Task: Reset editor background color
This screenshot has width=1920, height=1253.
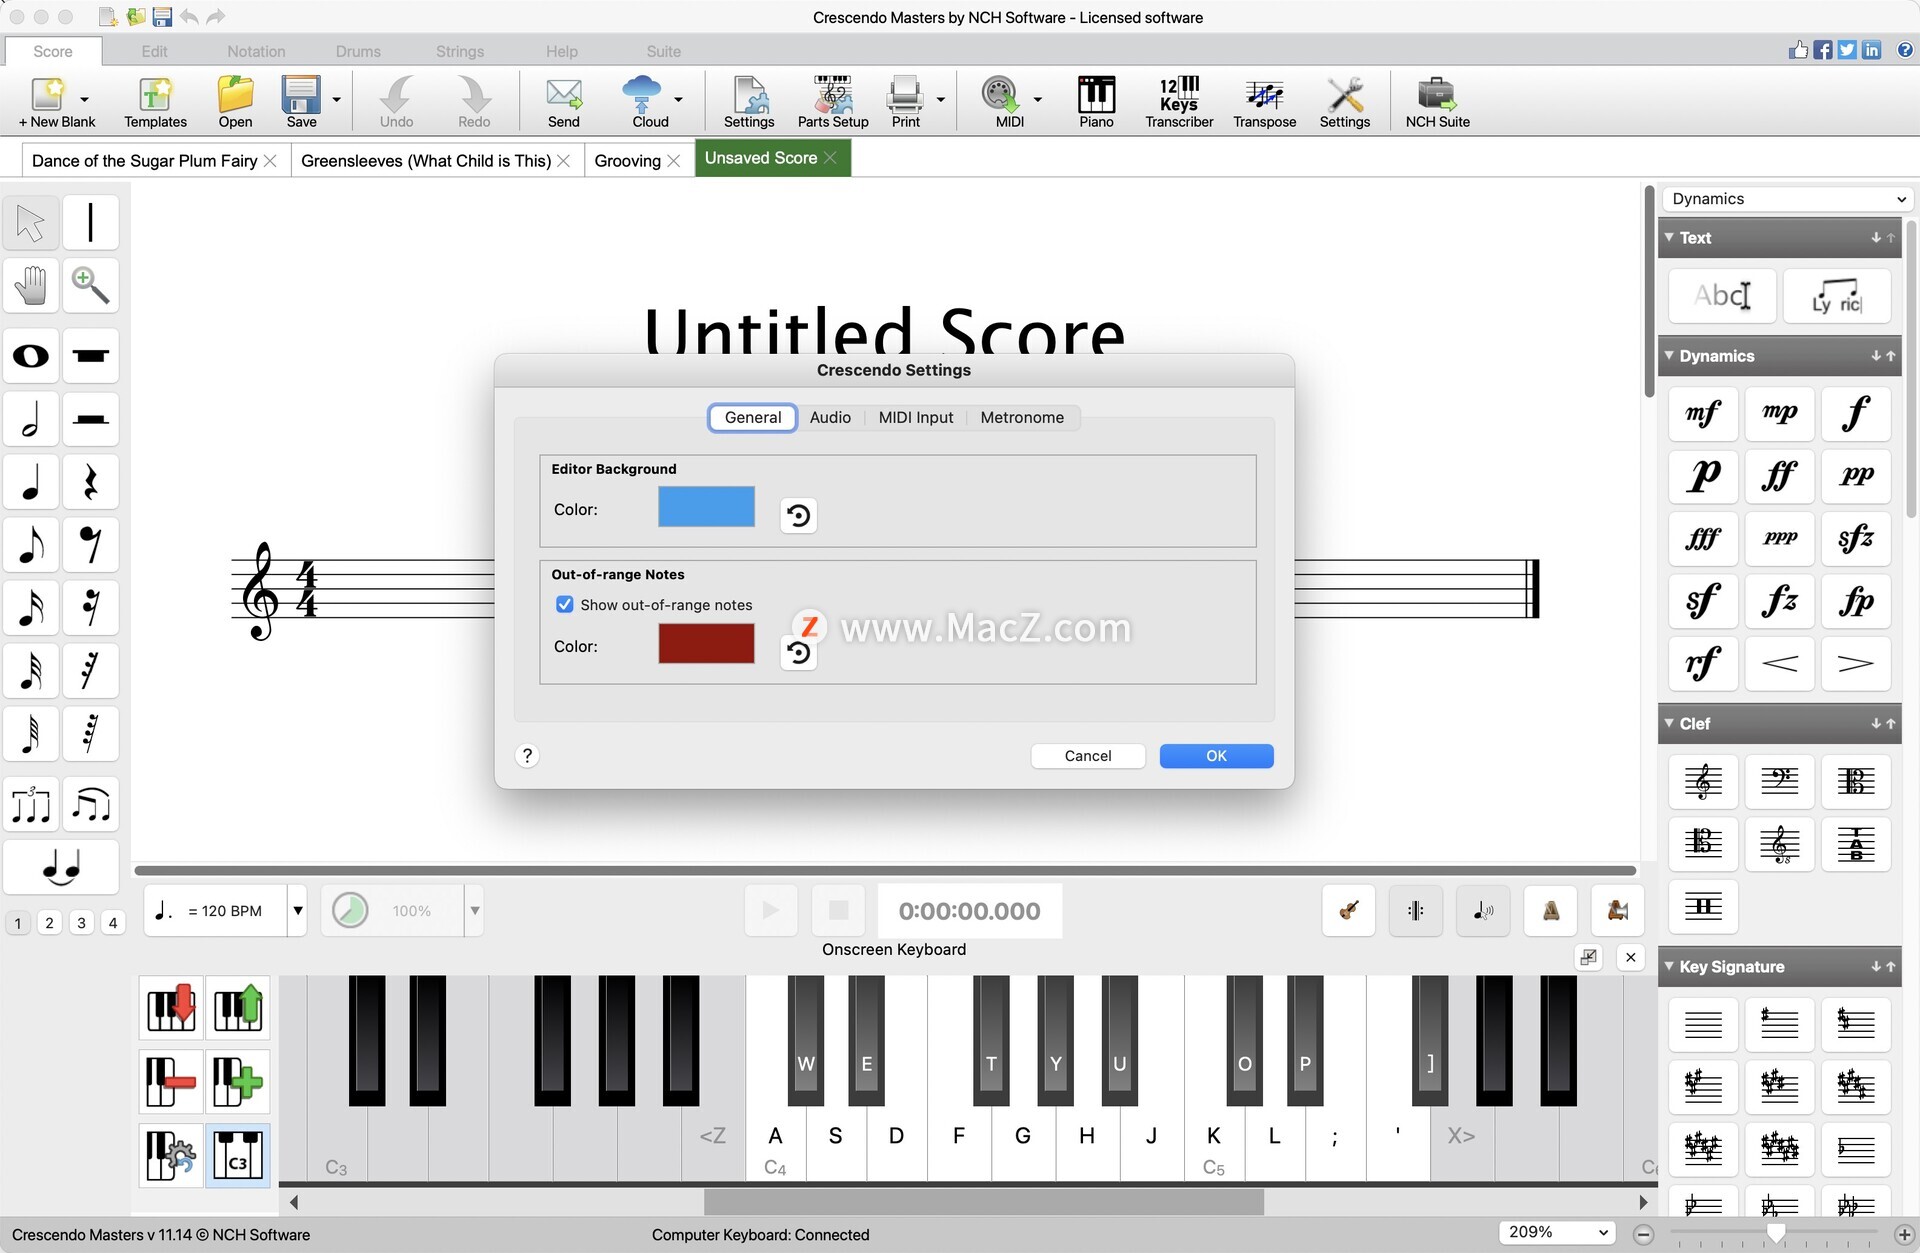Action: click(x=798, y=515)
